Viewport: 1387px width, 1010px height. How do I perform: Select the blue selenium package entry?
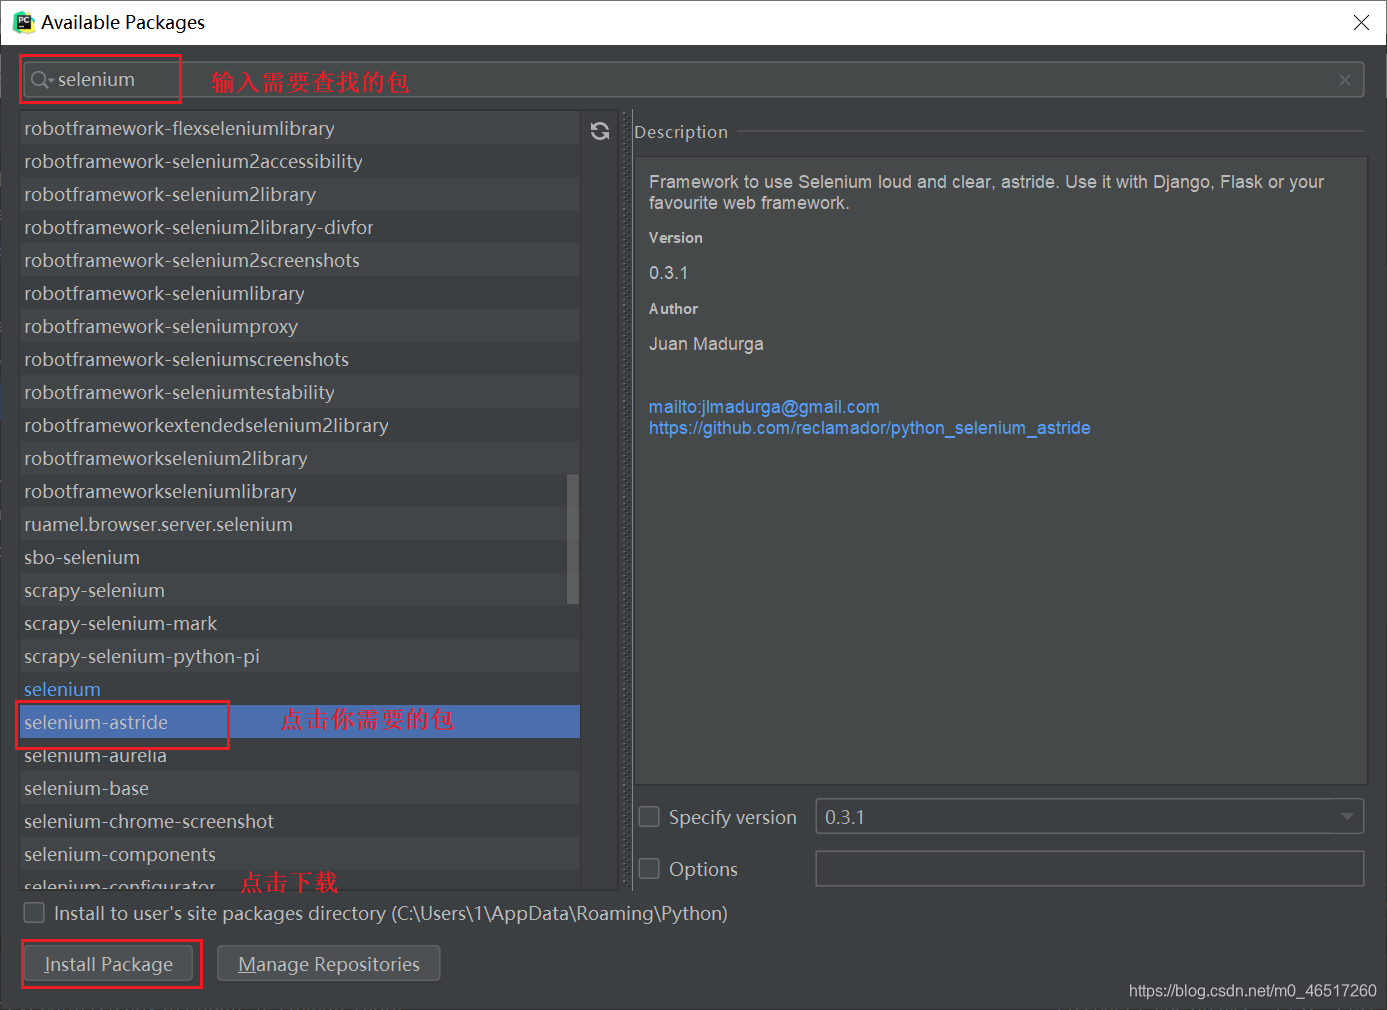point(300,689)
